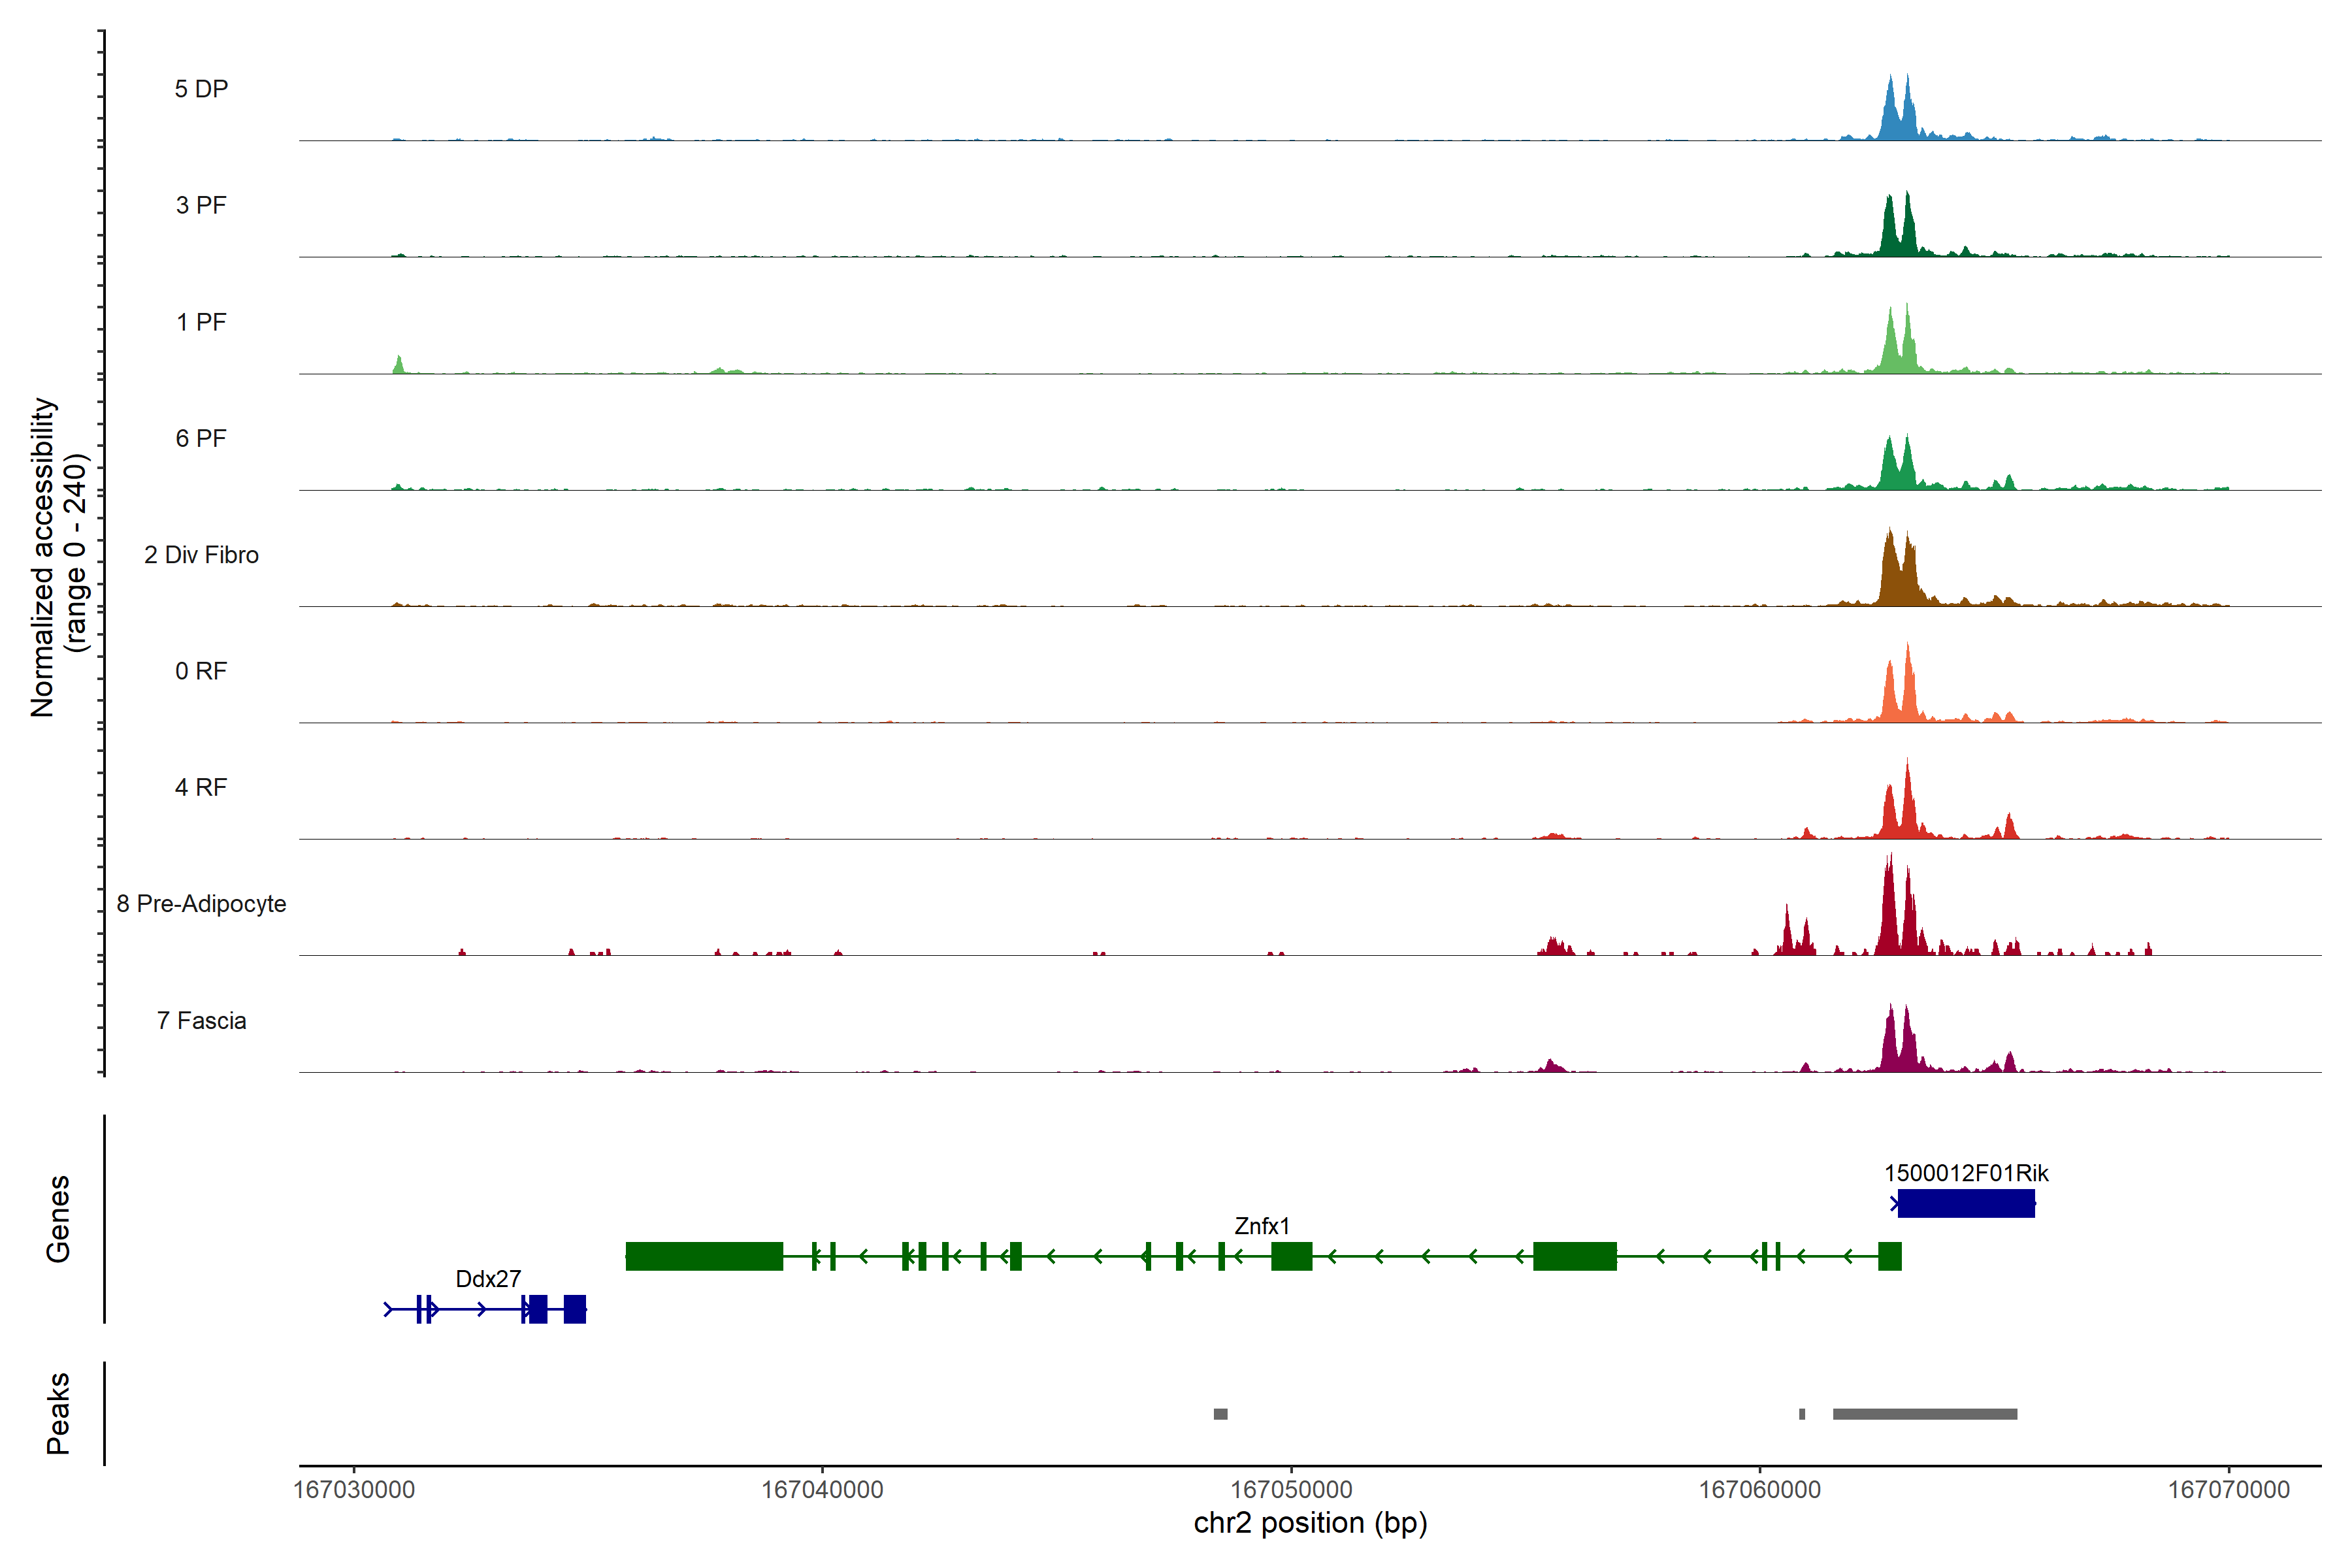Screen dimensions: 2352x1568
Task: Click the 2 Div Fibro track label
Action: (x=201, y=555)
